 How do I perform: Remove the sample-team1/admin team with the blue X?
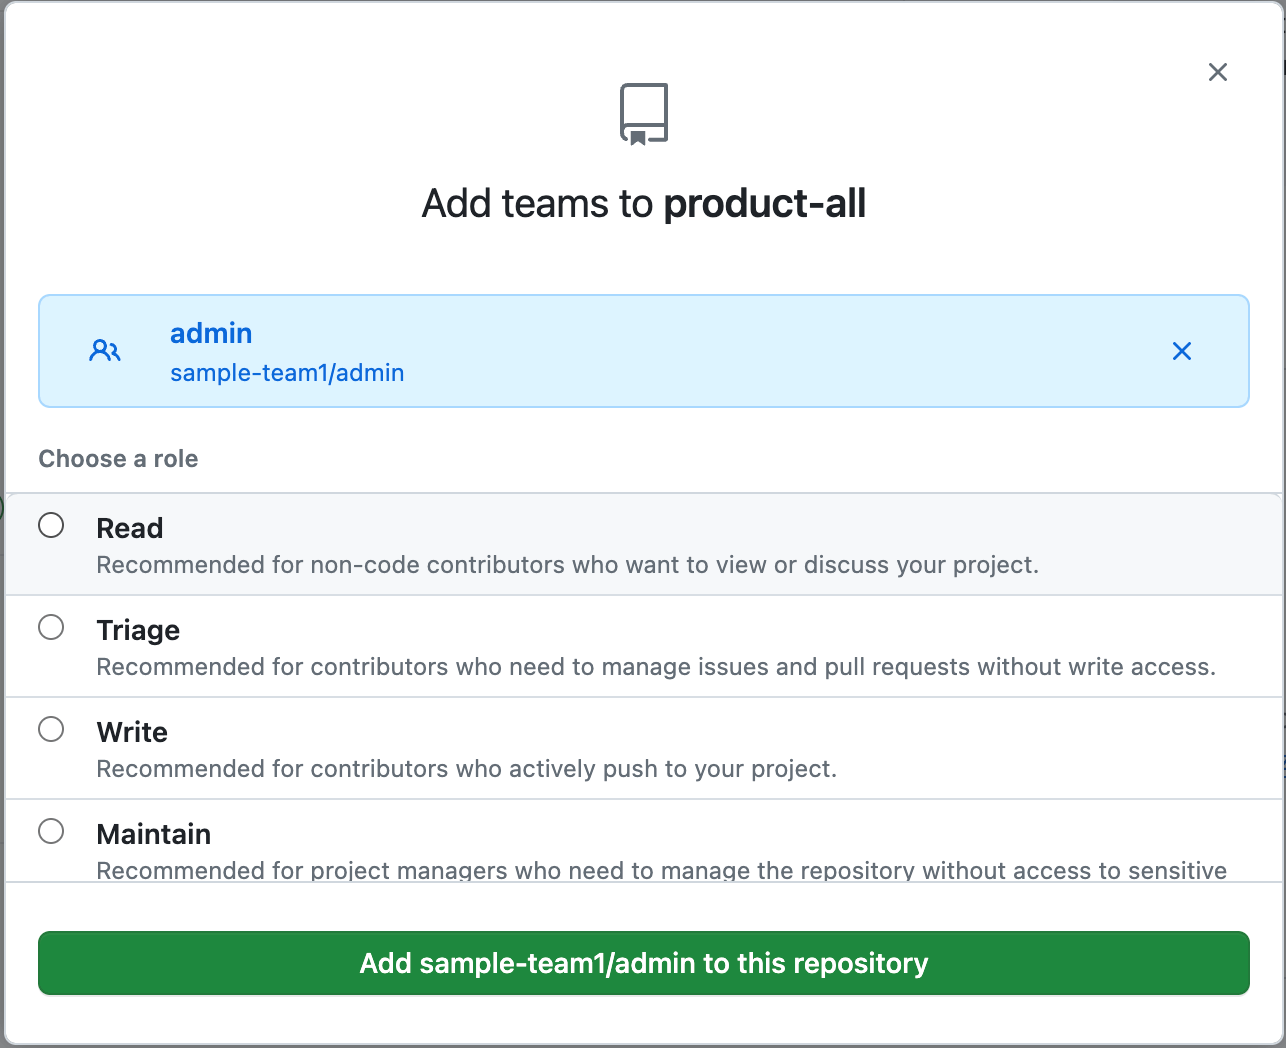point(1182,351)
